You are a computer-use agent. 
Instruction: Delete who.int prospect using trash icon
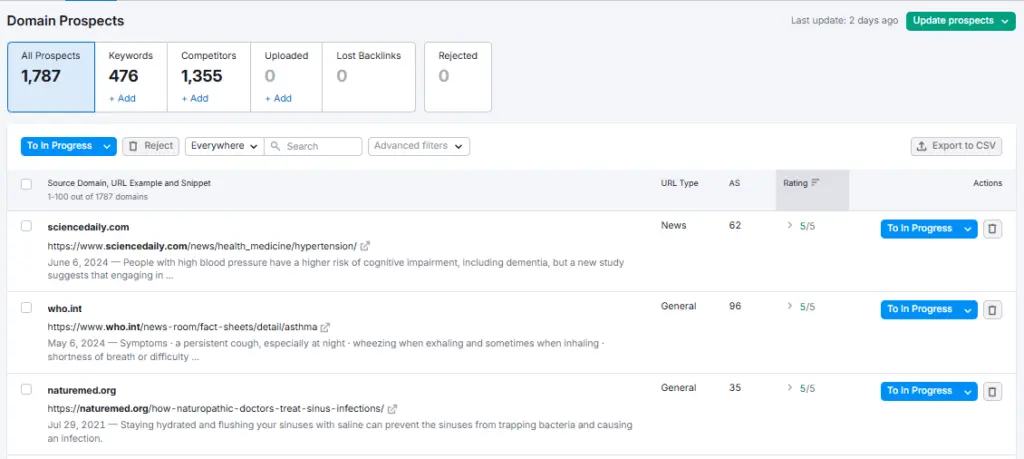[992, 310]
